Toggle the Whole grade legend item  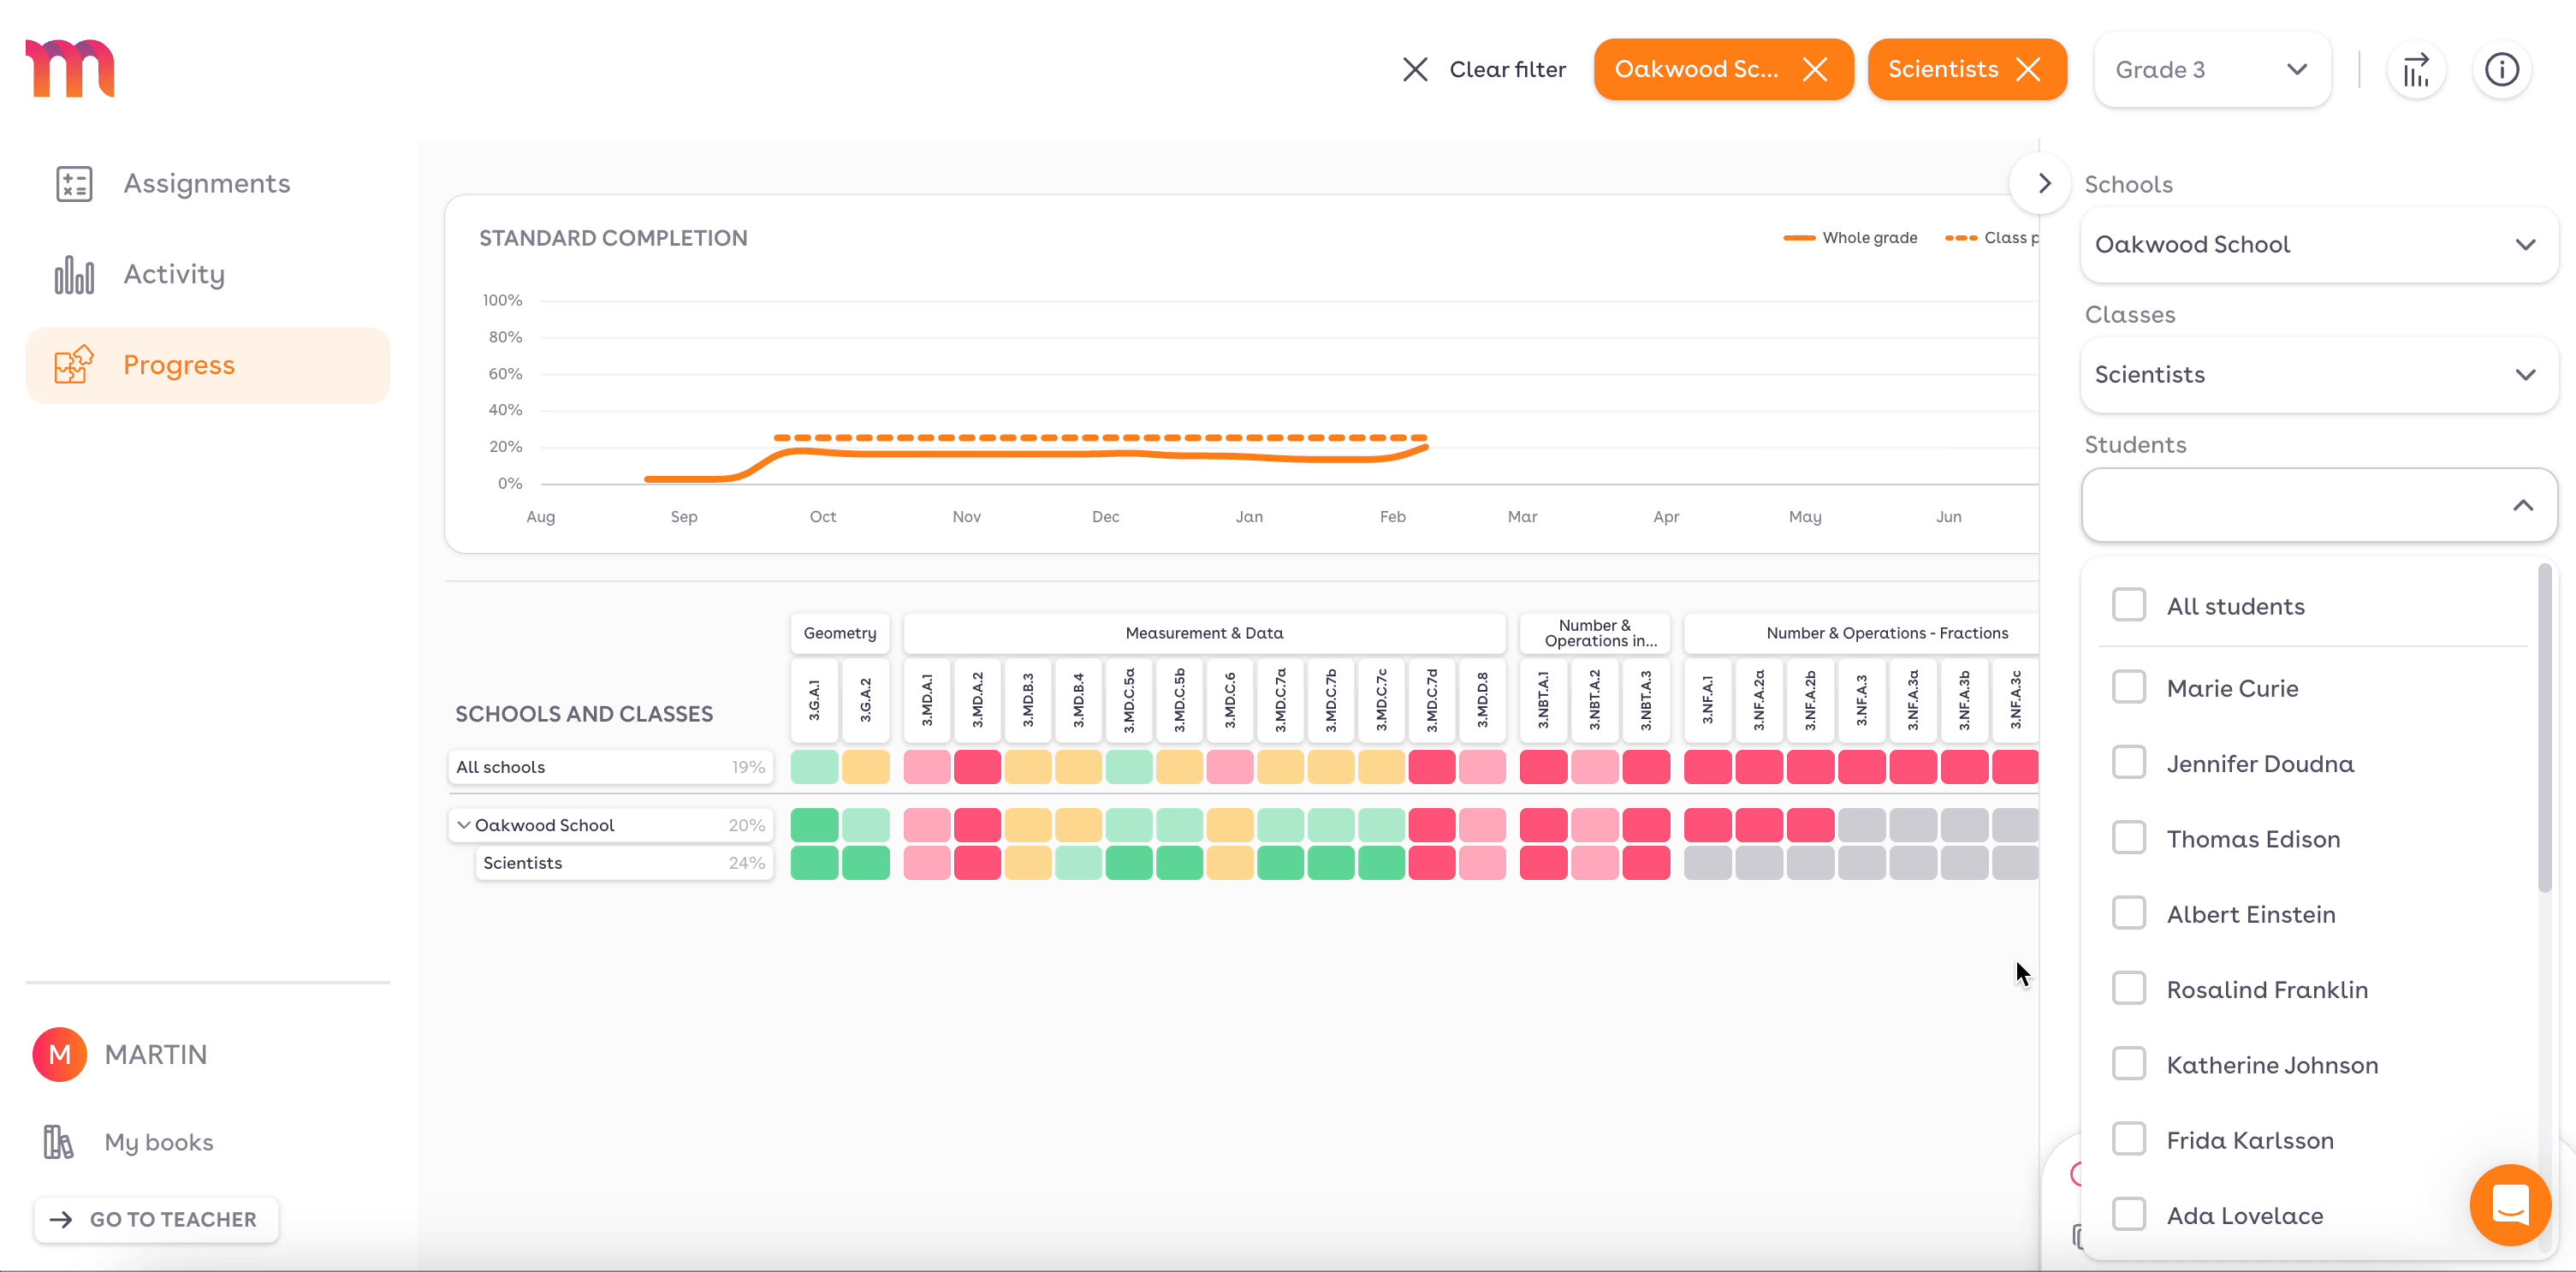1851,238
